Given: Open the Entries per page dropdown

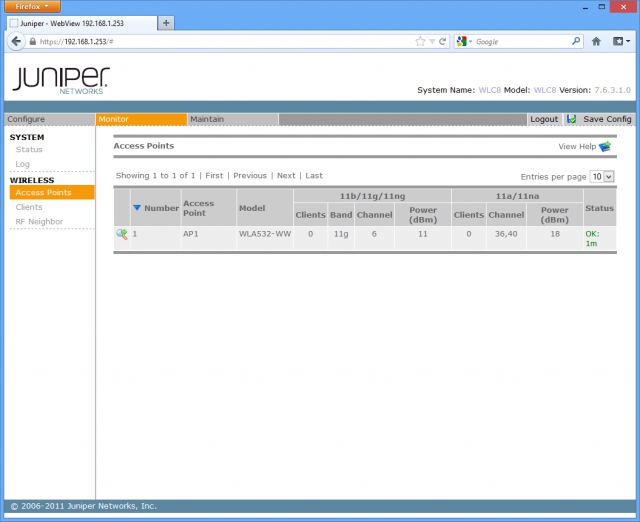Looking at the screenshot, I should coord(602,176).
